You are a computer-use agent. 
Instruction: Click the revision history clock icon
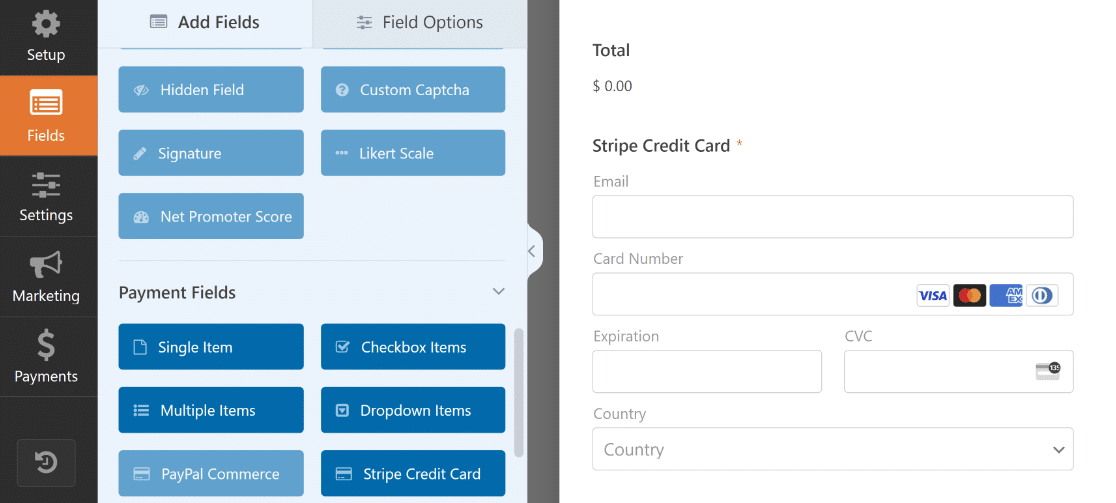tap(46, 463)
